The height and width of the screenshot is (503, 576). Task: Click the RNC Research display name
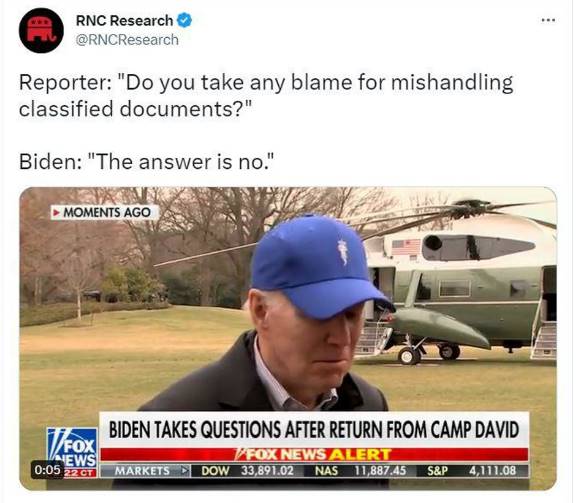tap(125, 21)
